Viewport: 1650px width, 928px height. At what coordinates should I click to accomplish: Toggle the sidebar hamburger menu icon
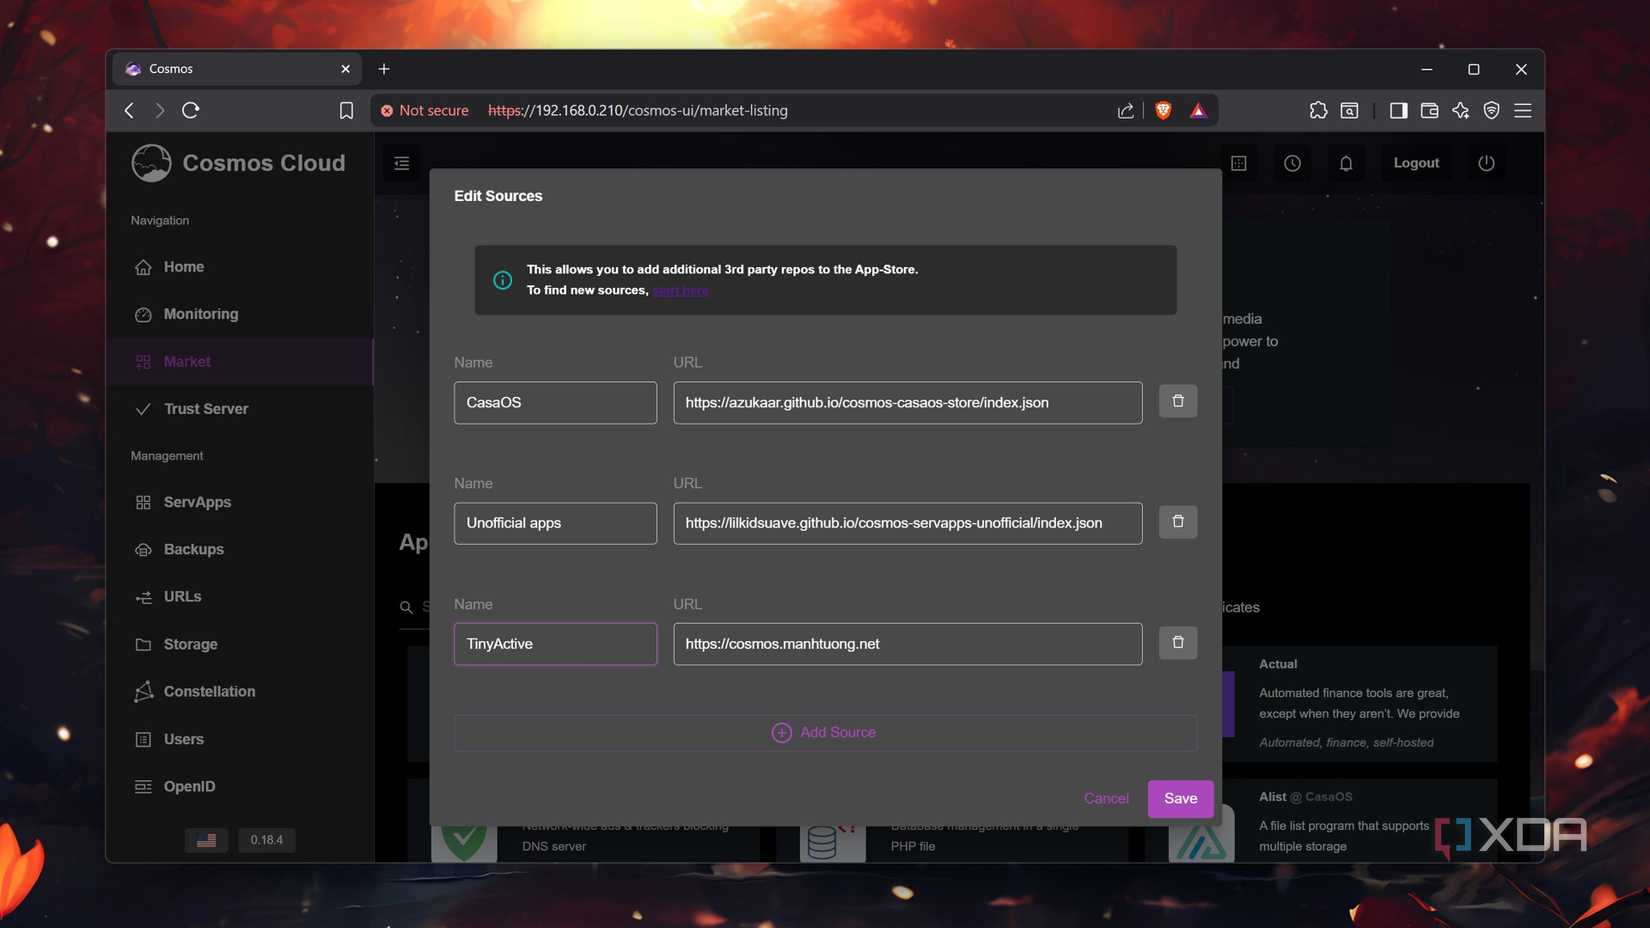(402, 163)
